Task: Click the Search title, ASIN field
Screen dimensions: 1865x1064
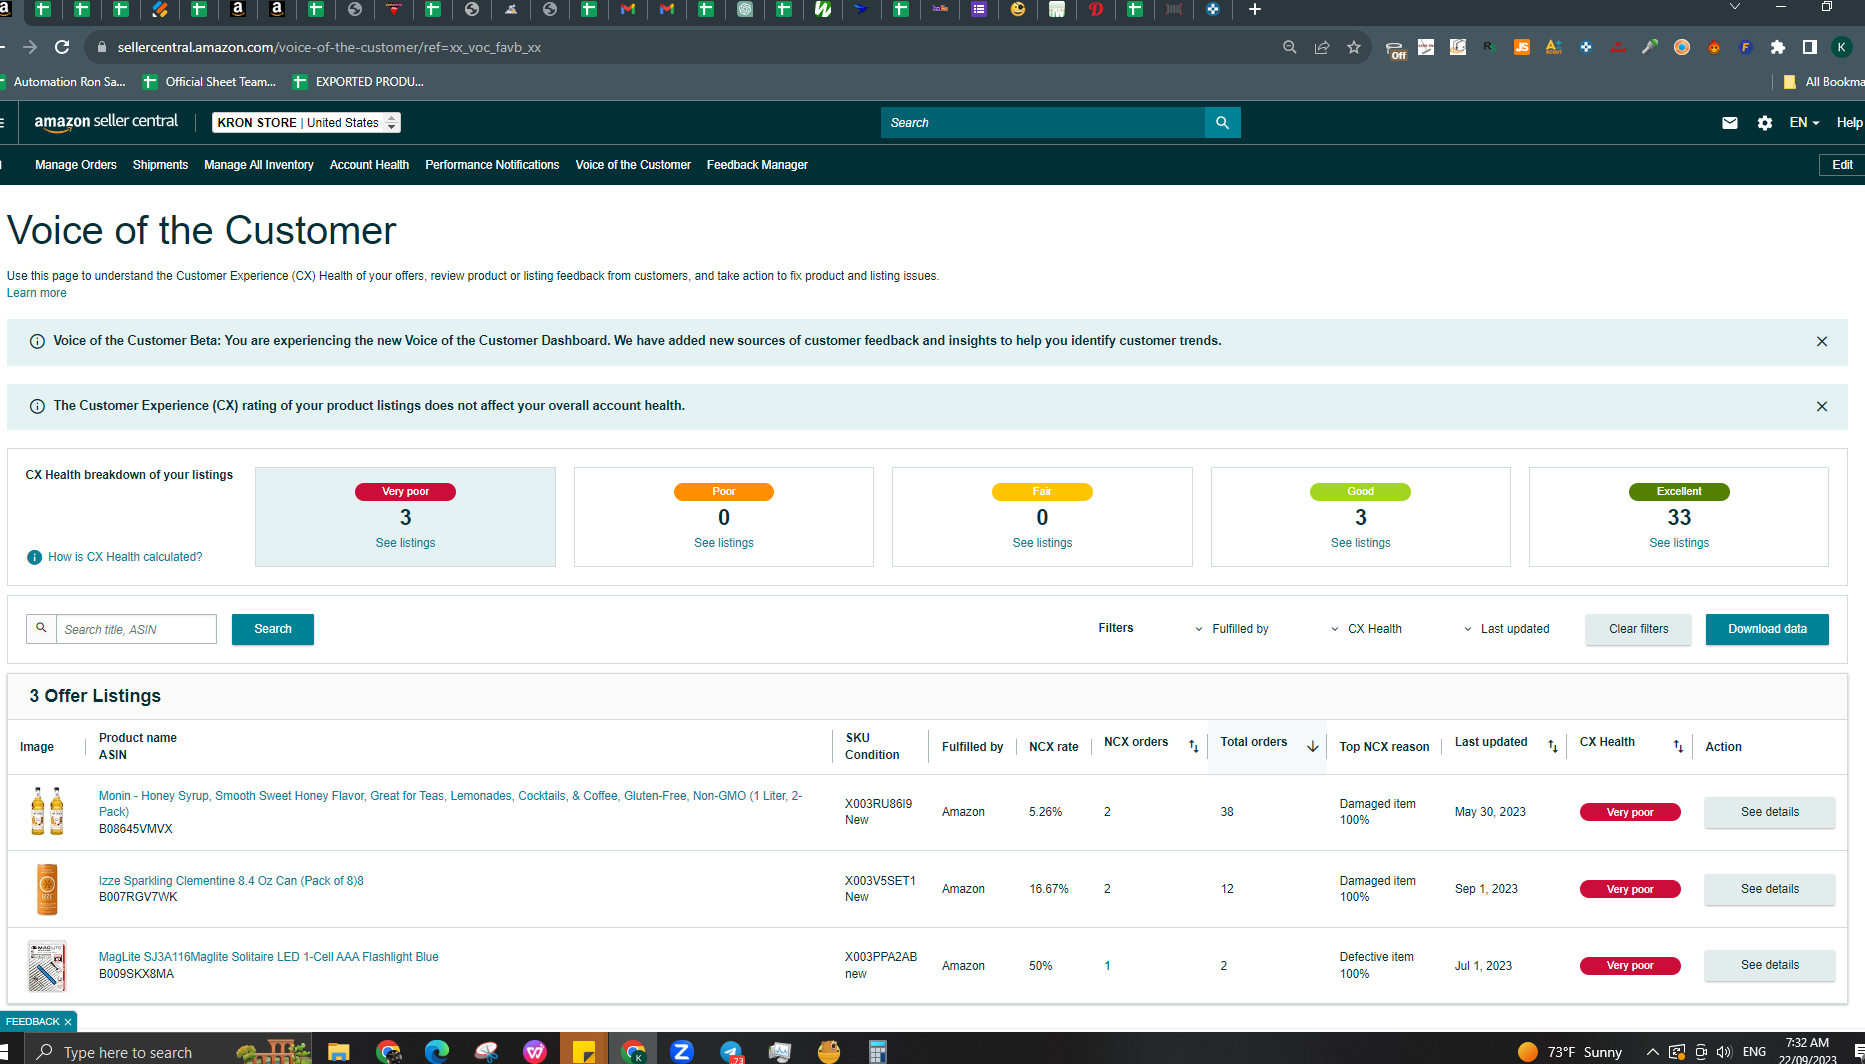Action: point(136,629)
